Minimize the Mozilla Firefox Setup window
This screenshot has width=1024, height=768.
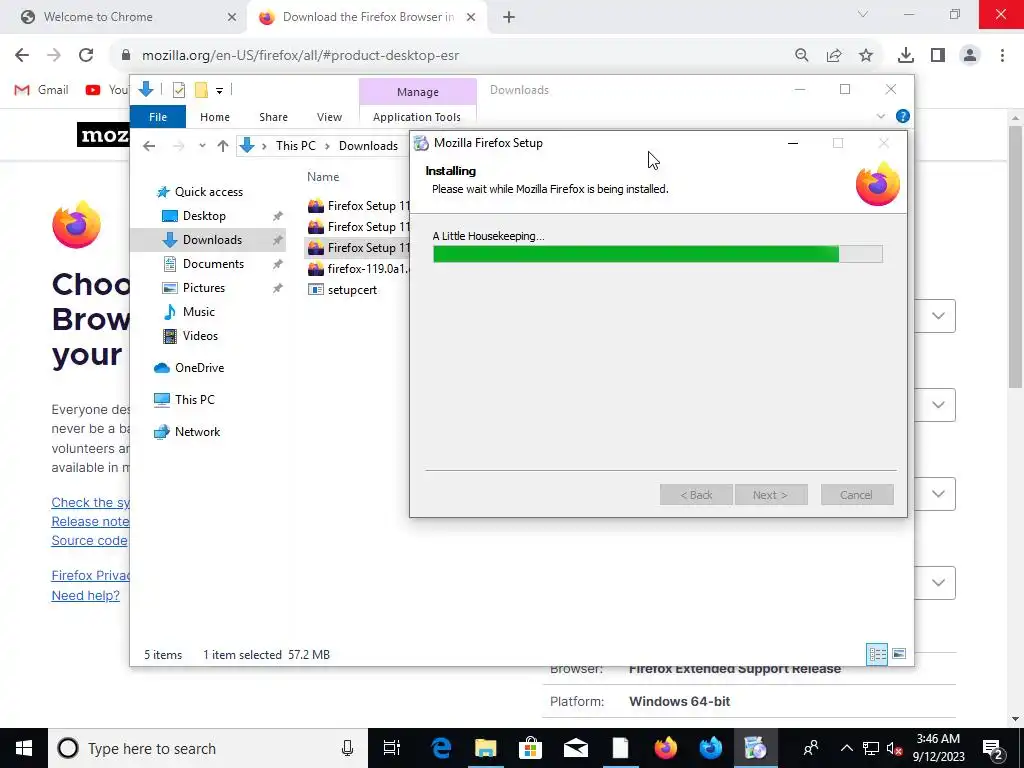793,143
